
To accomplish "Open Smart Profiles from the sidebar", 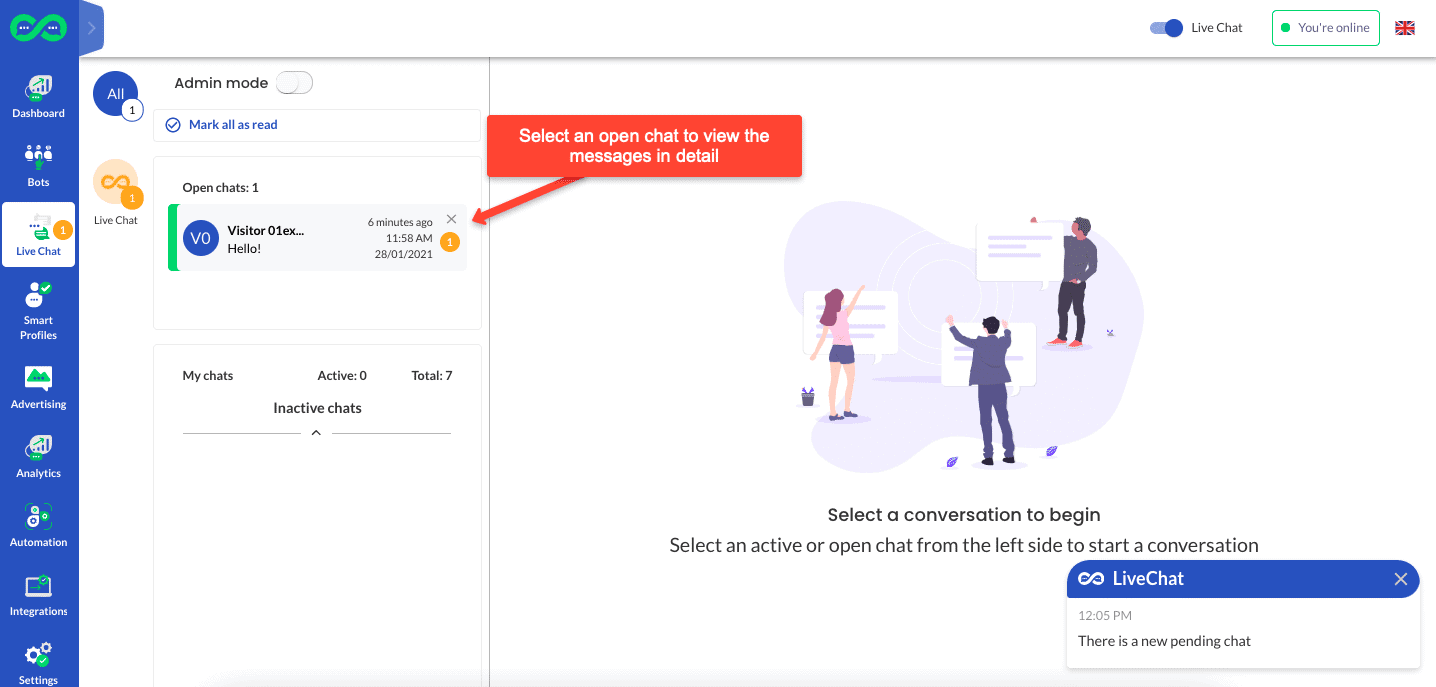I will [x=38, y=308].
